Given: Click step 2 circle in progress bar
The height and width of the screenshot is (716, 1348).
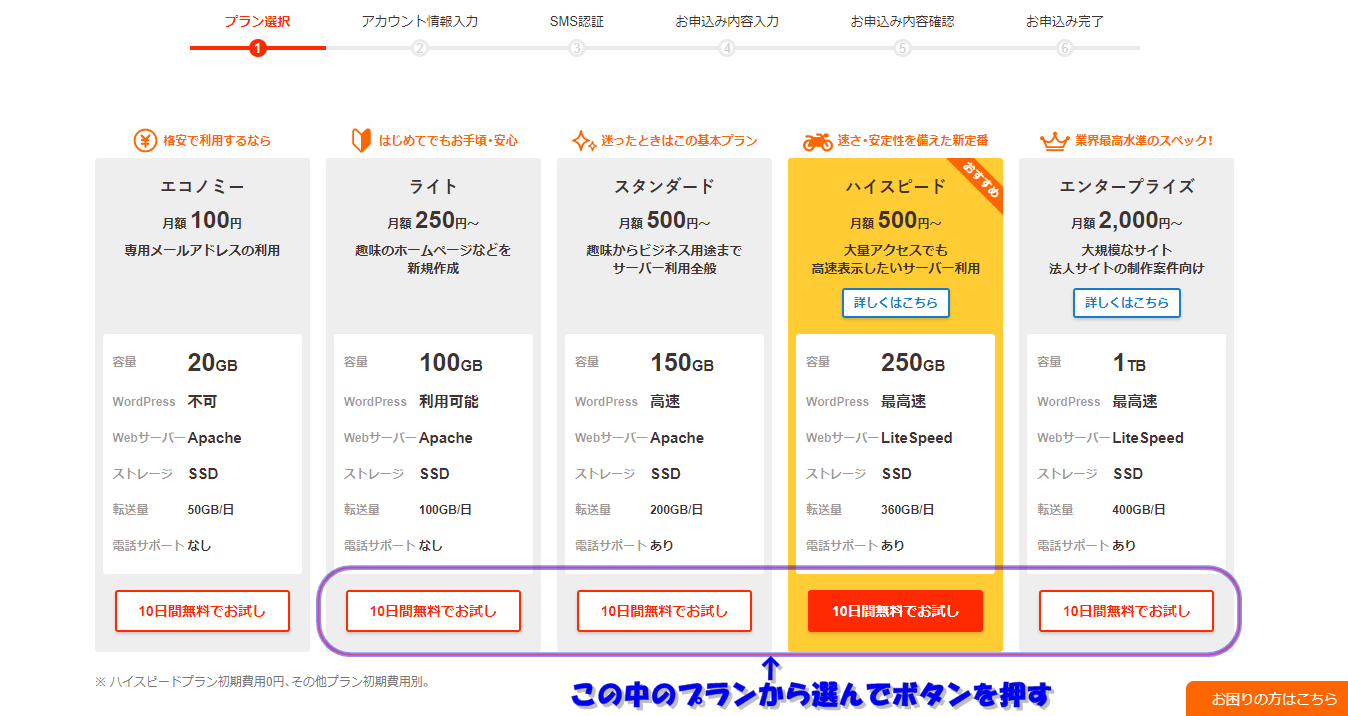Looking at the screenshot, I should click(420, 48).
